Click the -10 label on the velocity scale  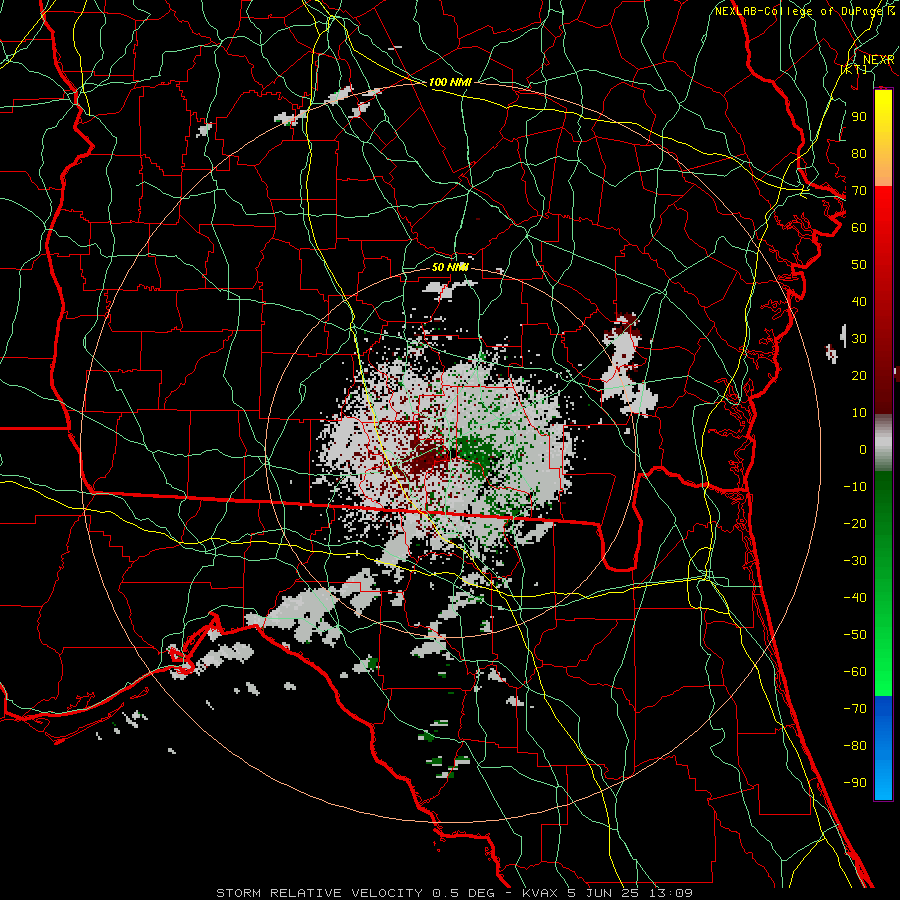pyautogui.click(x=855, y=487)
